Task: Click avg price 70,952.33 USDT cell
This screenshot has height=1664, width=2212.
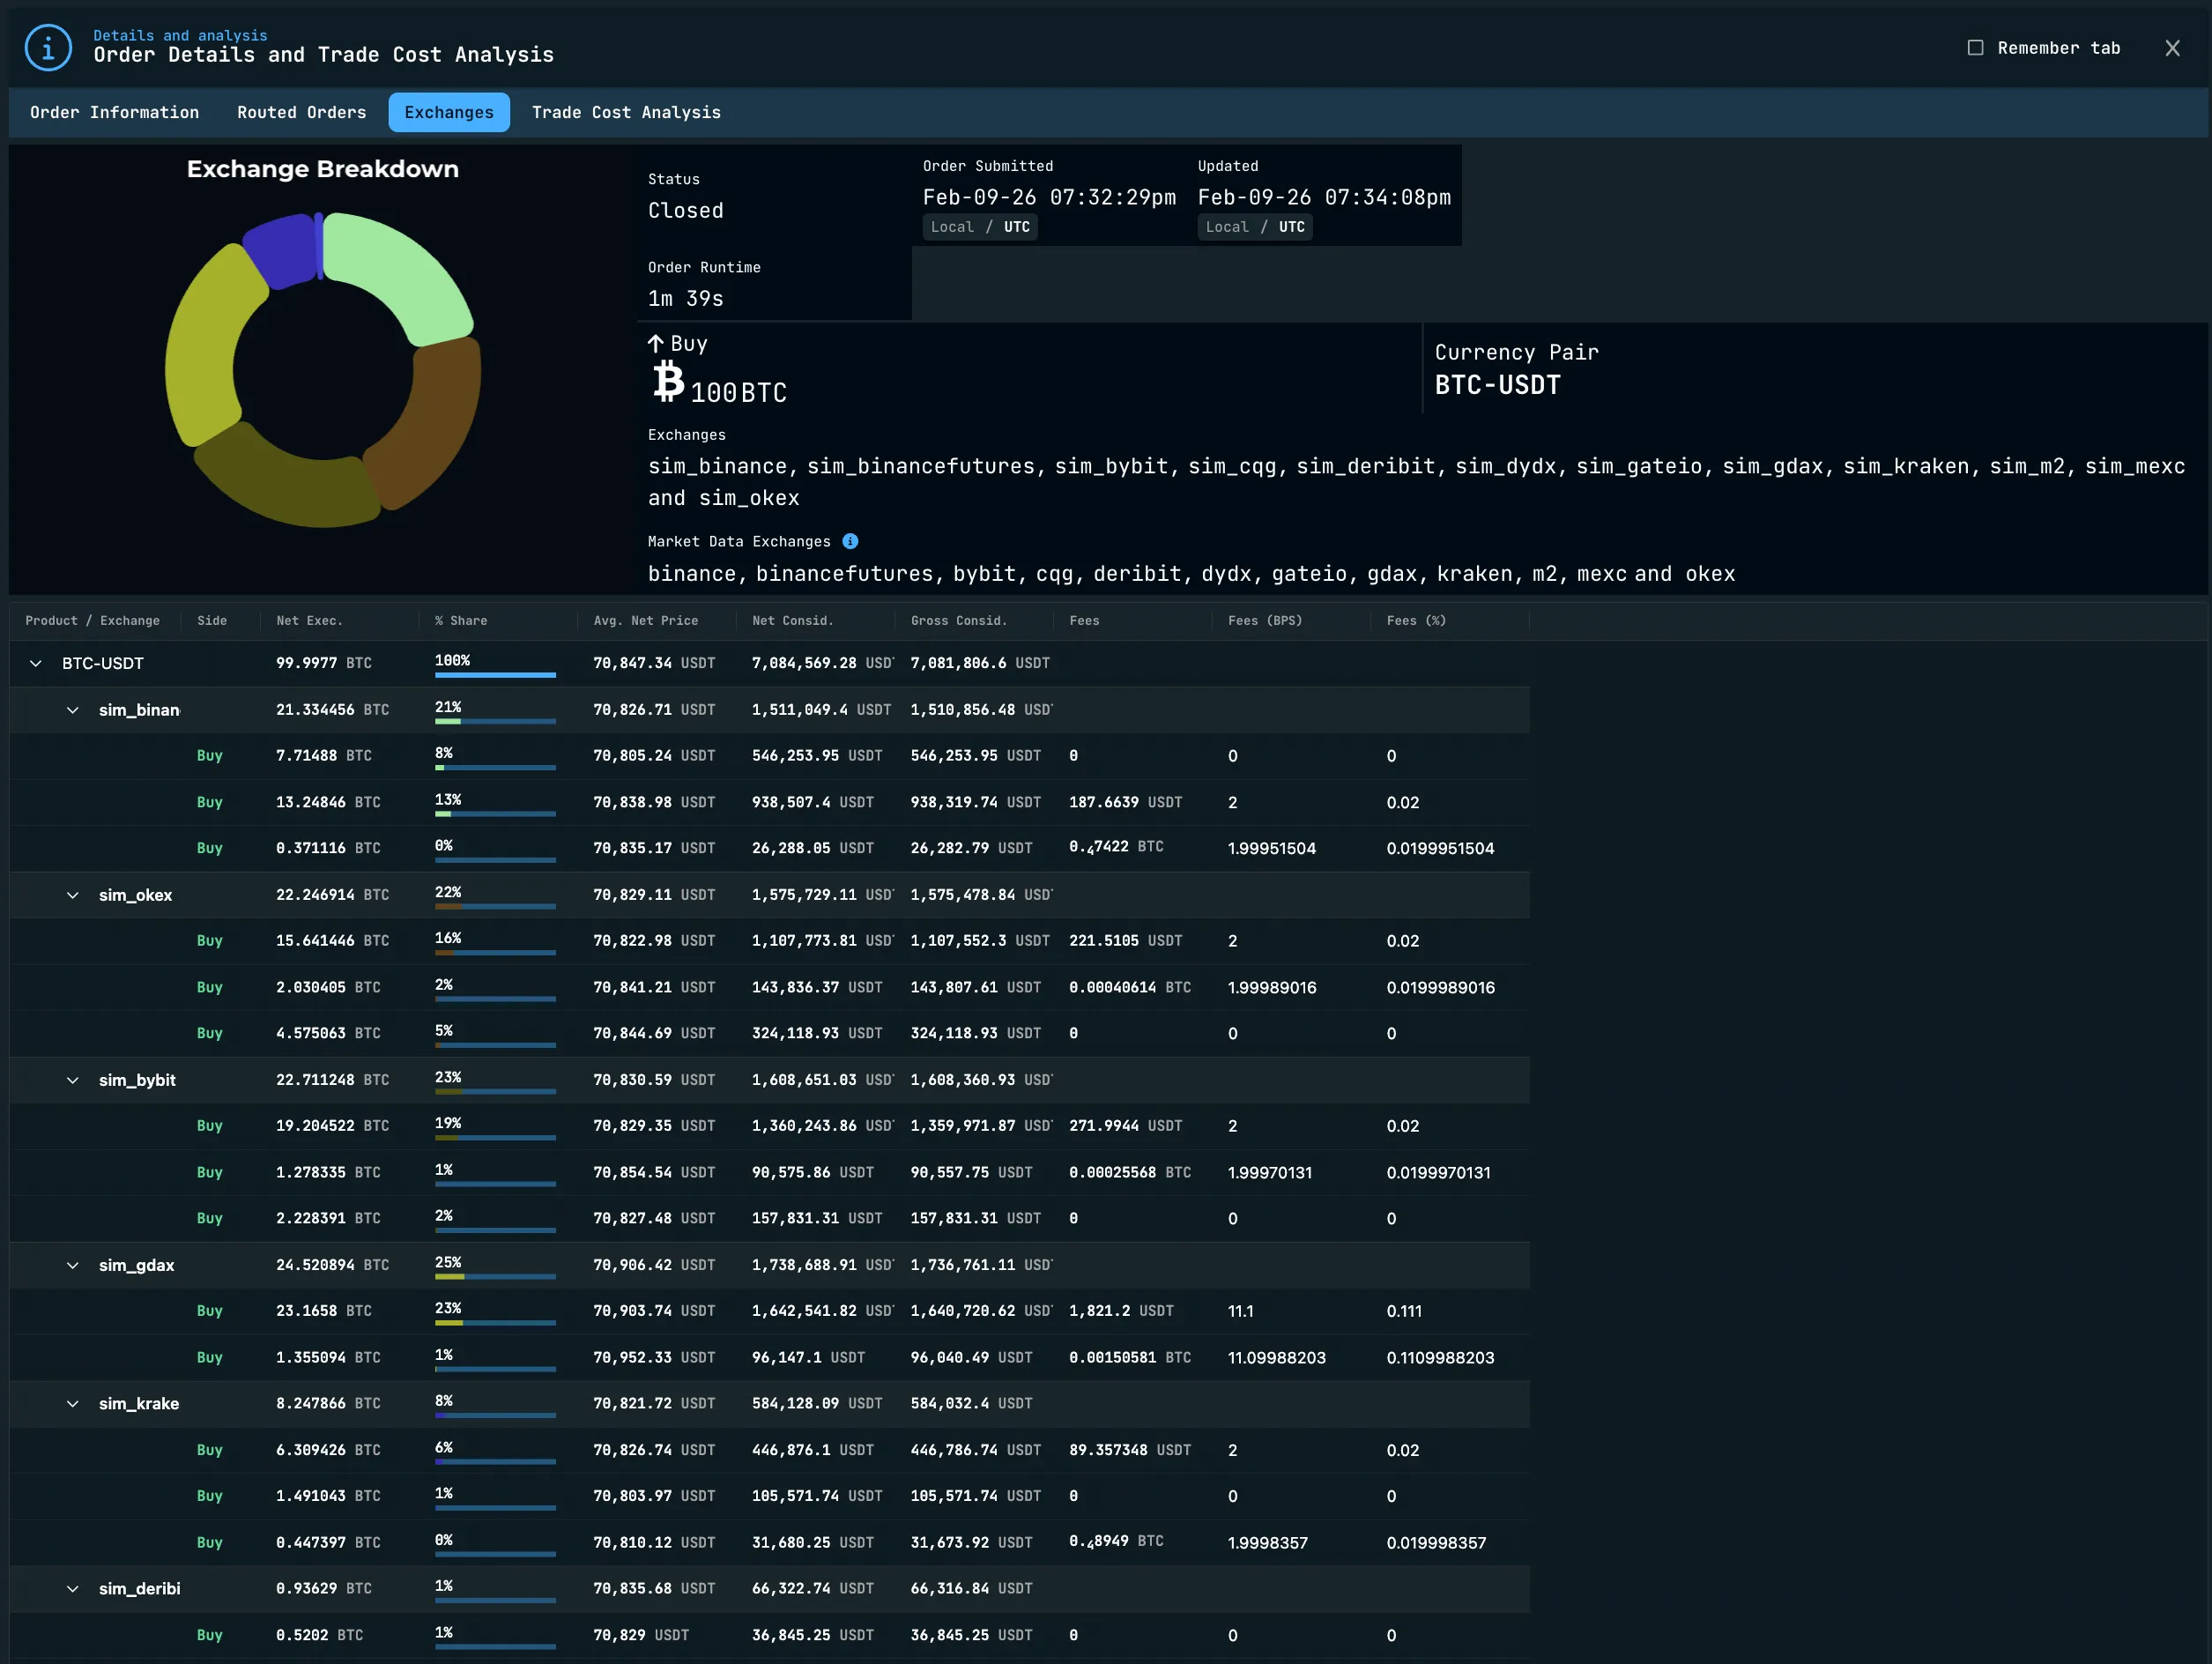Action: point(654,1358)
